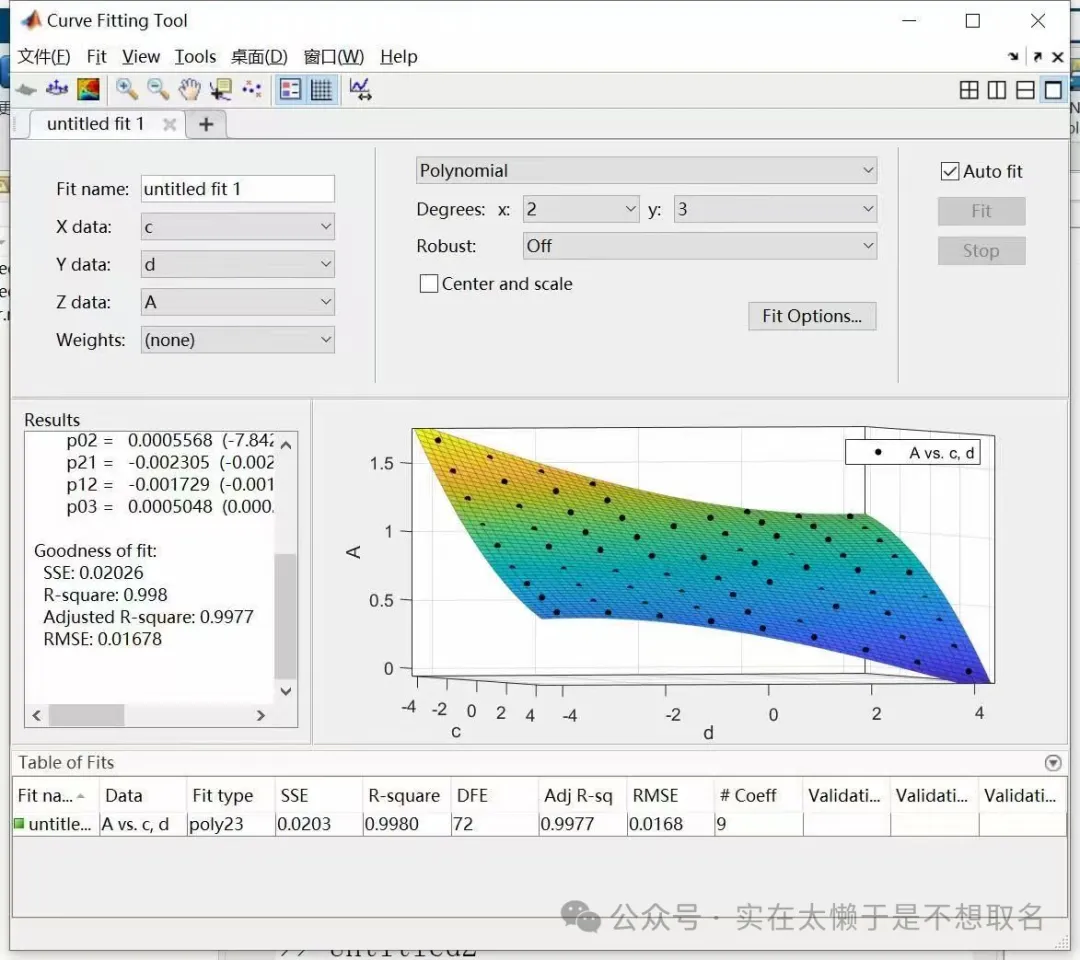Toggle the grid display icon
The image size is (1080, 960).
pos(321,89)
